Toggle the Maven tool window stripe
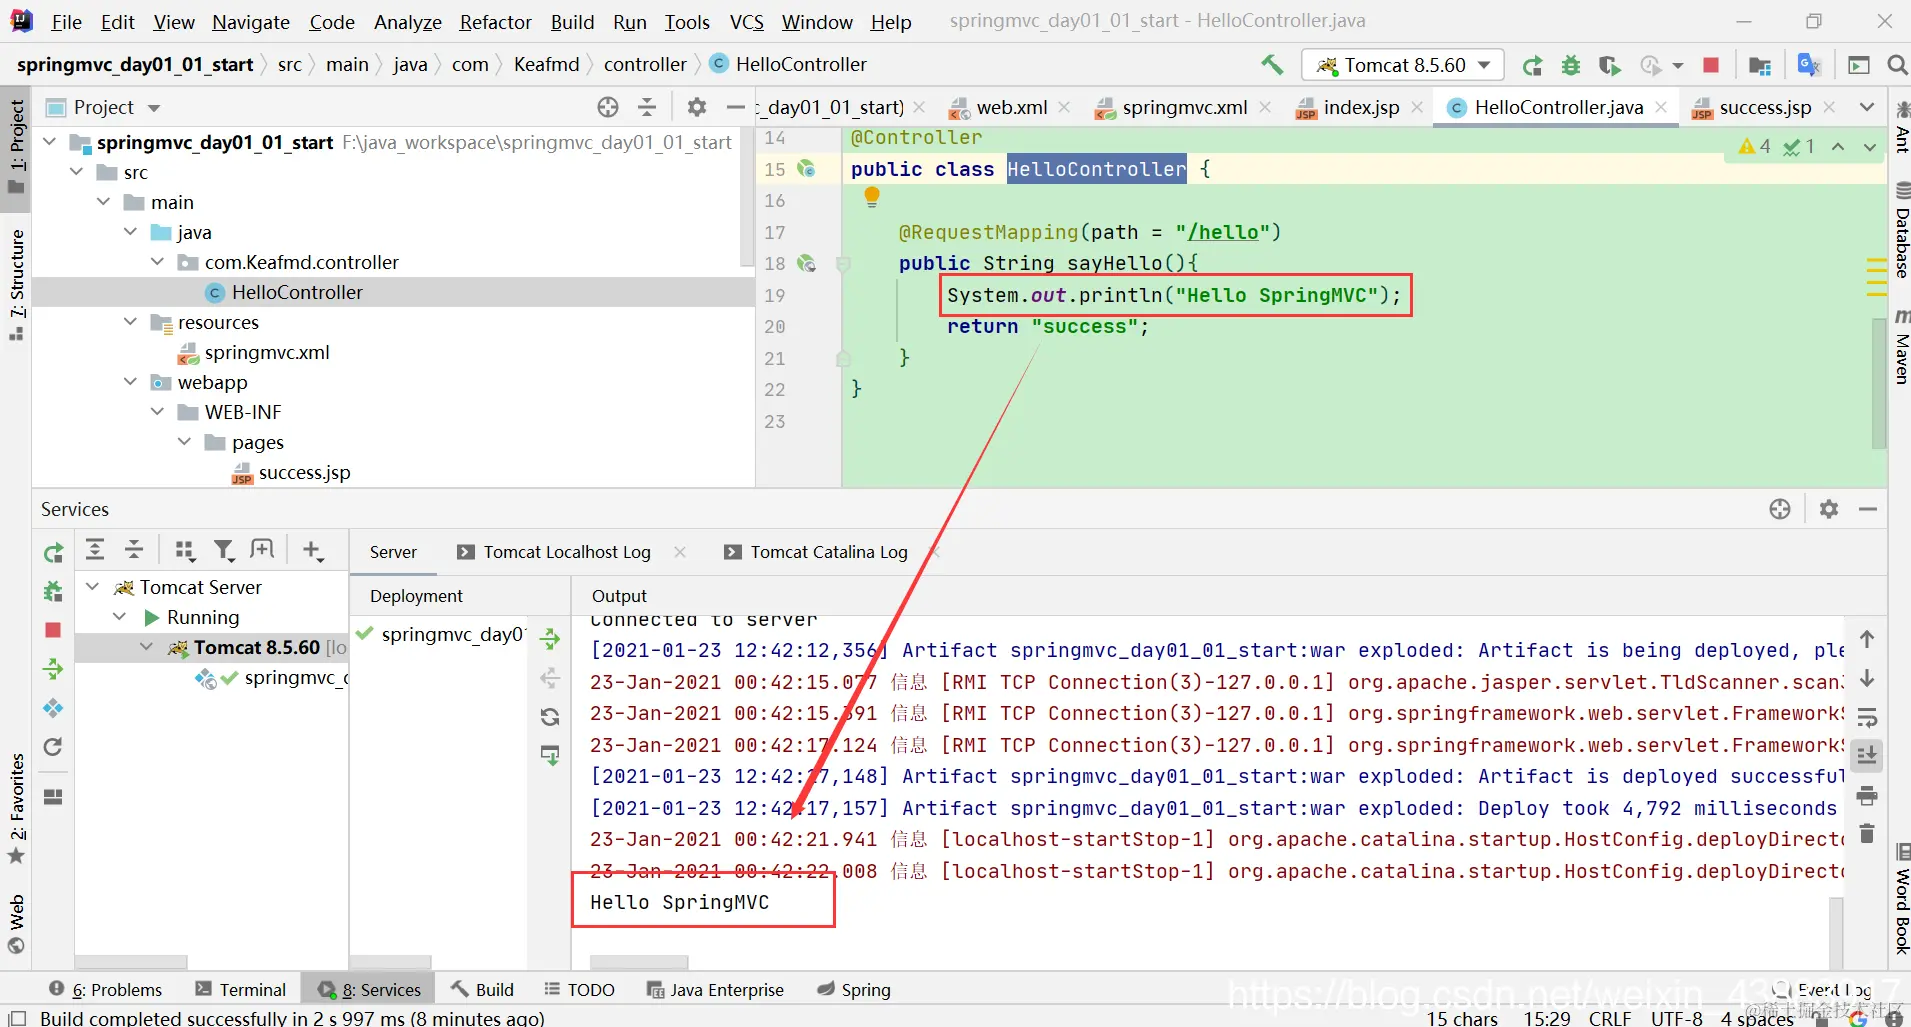This screenshot has width=1911, height=1027. [x=1901, y=347]
